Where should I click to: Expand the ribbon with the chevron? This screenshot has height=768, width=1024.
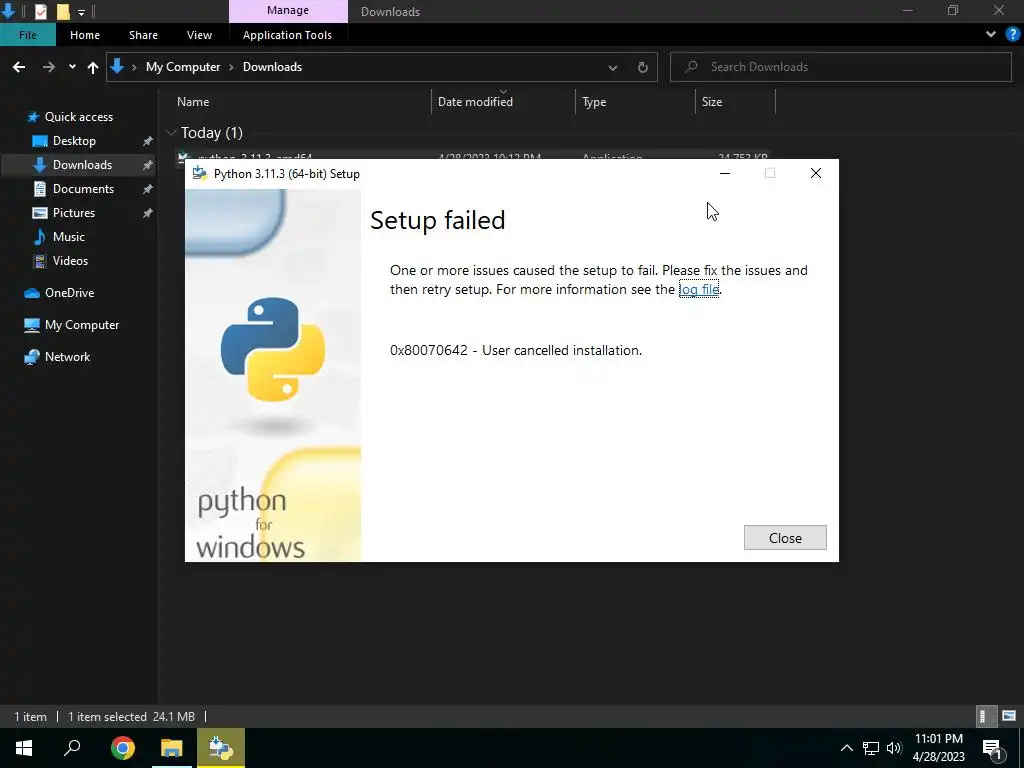point(991,35)
